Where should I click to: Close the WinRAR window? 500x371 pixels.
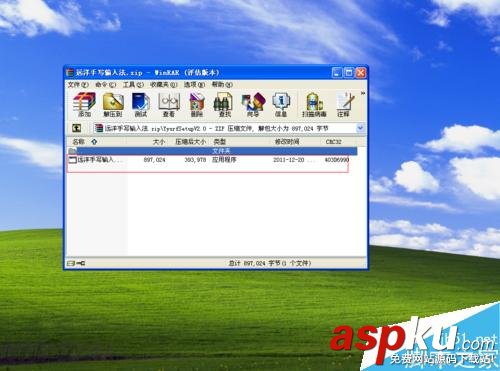(x=361, y=73)
